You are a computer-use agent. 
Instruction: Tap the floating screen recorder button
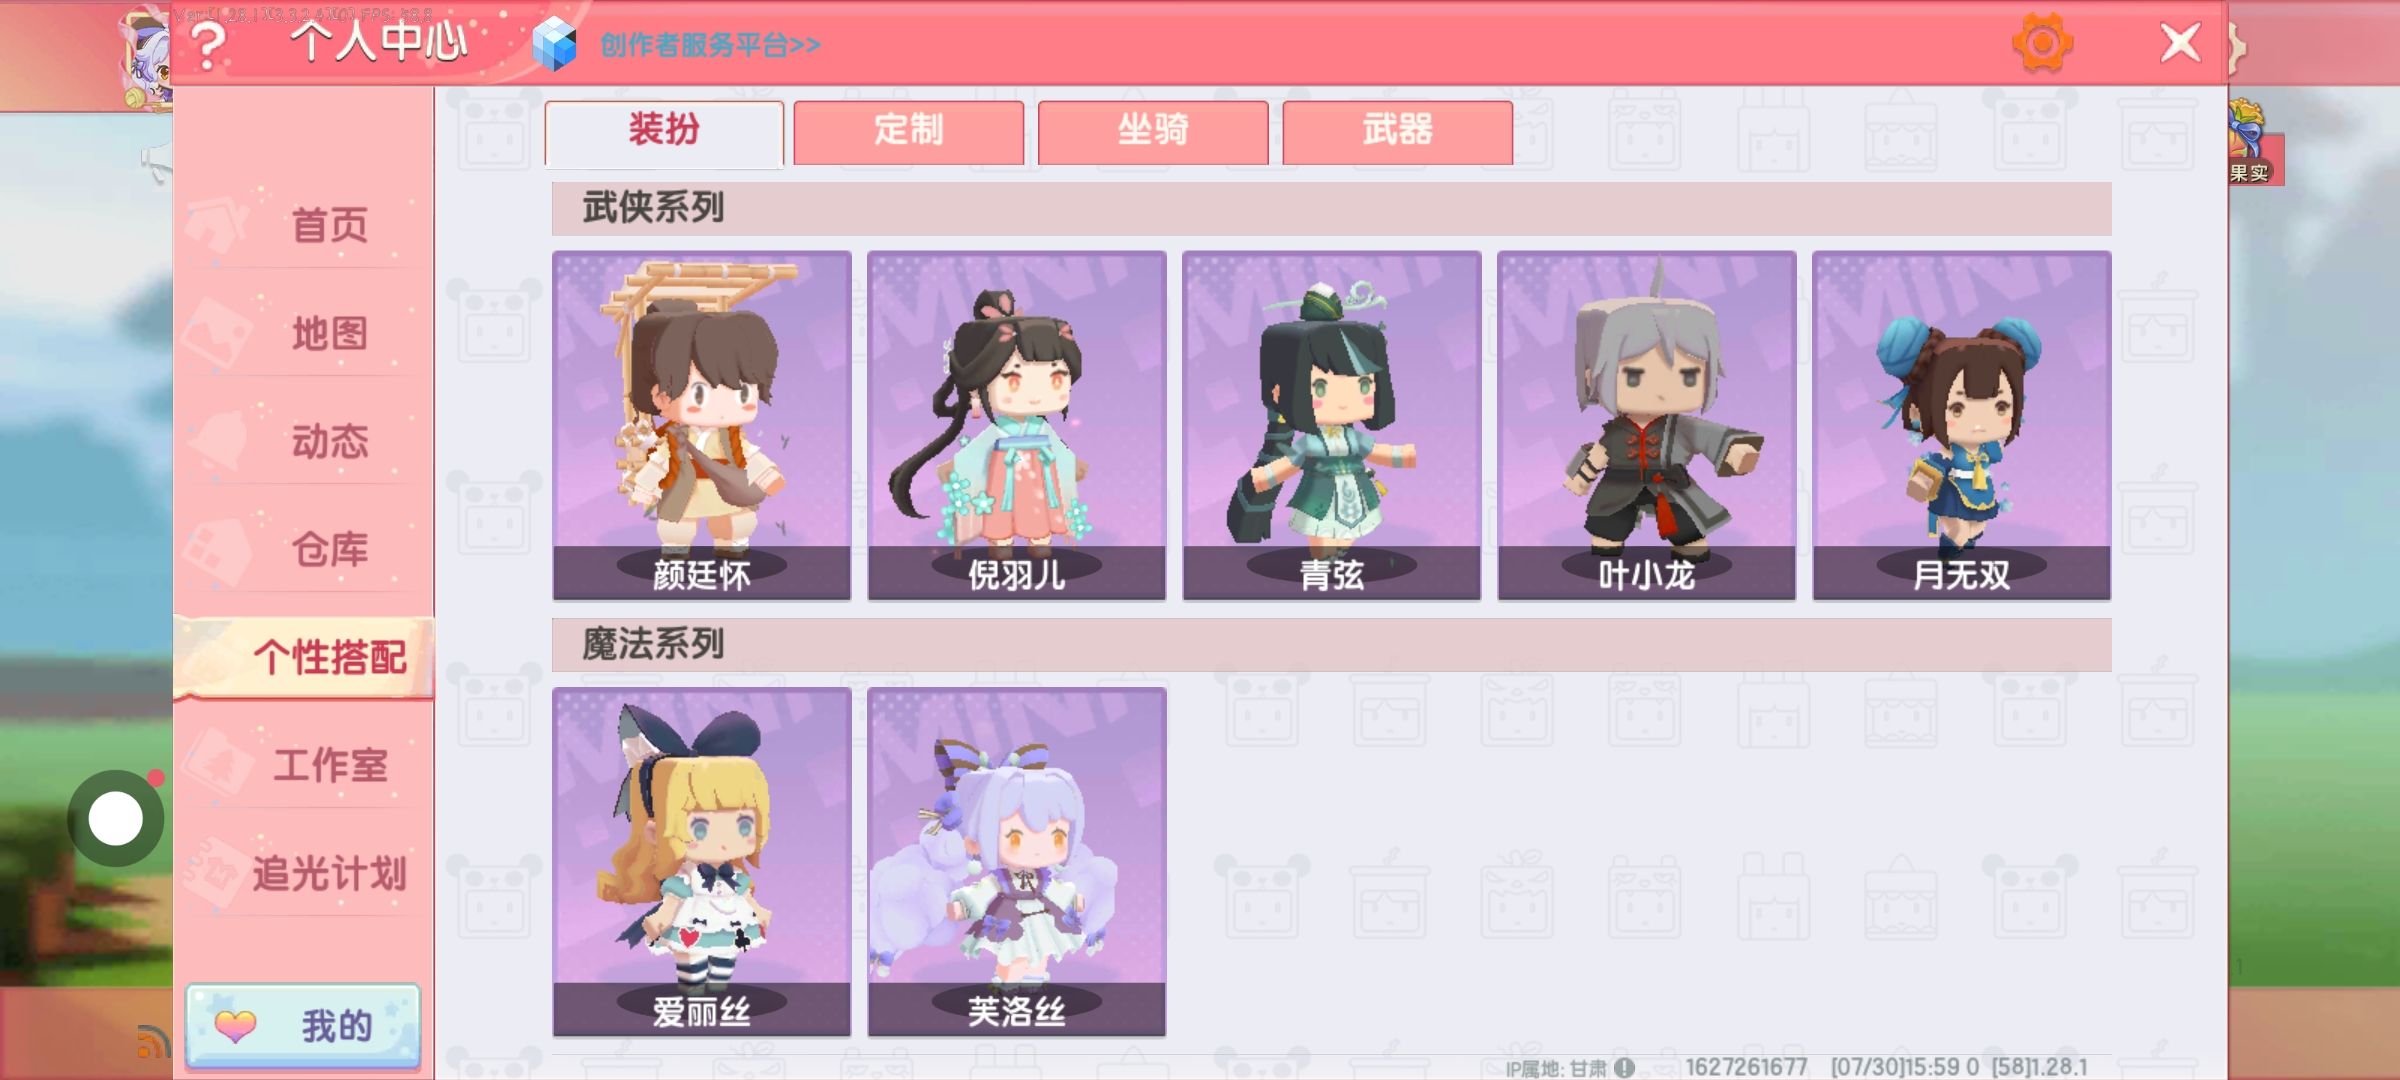116,819
